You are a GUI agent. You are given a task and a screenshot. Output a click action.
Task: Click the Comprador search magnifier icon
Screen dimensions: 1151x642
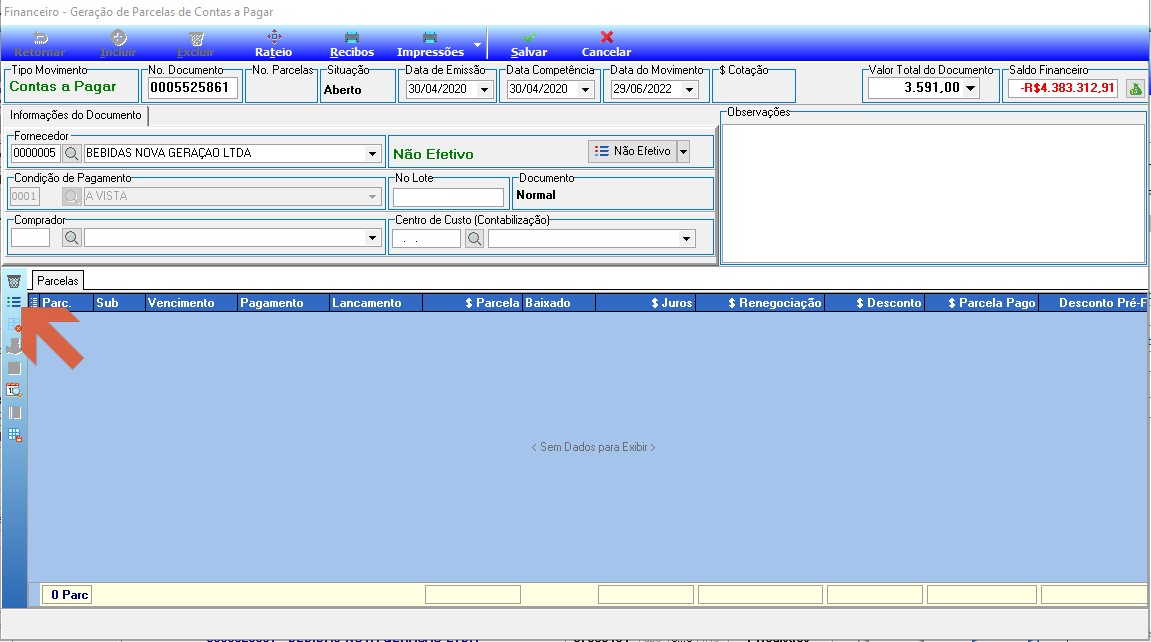(x=71, y=238)
